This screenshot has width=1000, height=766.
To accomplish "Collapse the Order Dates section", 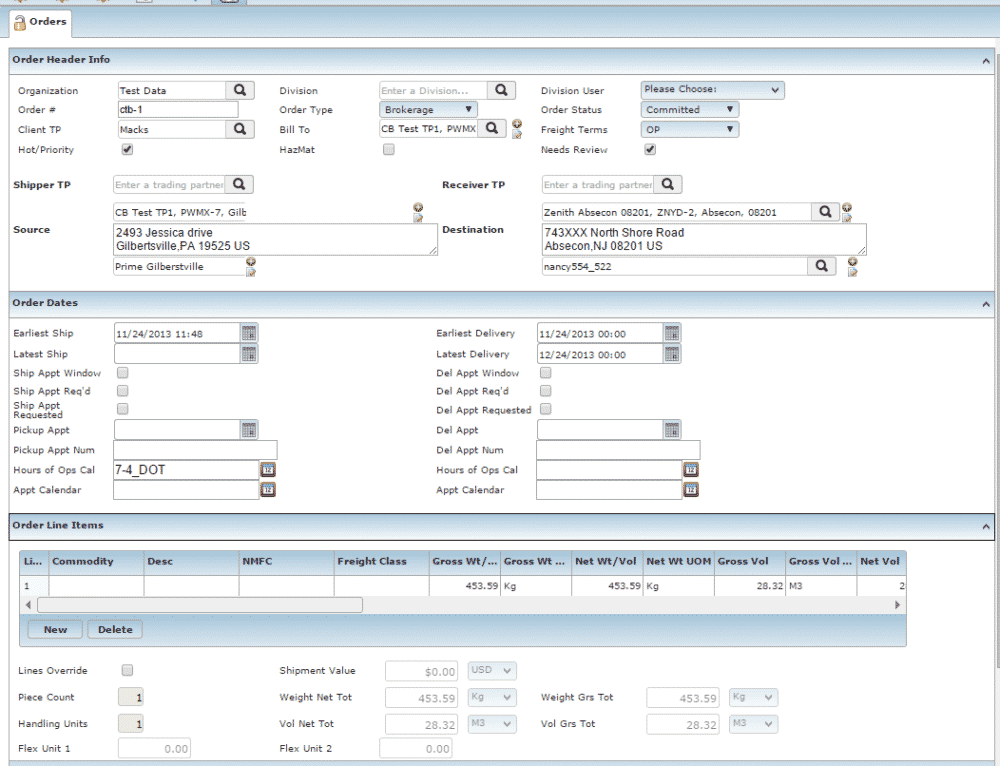I will (x=986, y=303).
